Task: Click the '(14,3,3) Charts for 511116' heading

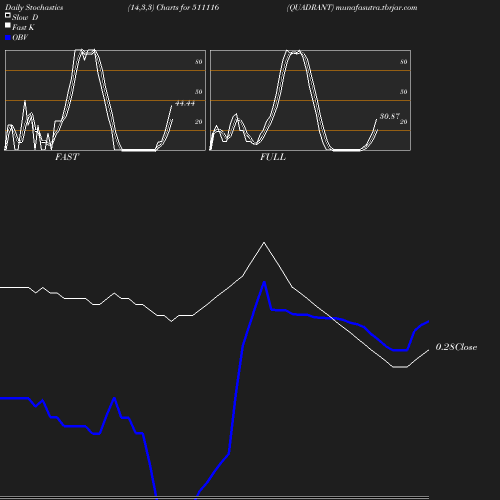Action: tap(173, 8)
